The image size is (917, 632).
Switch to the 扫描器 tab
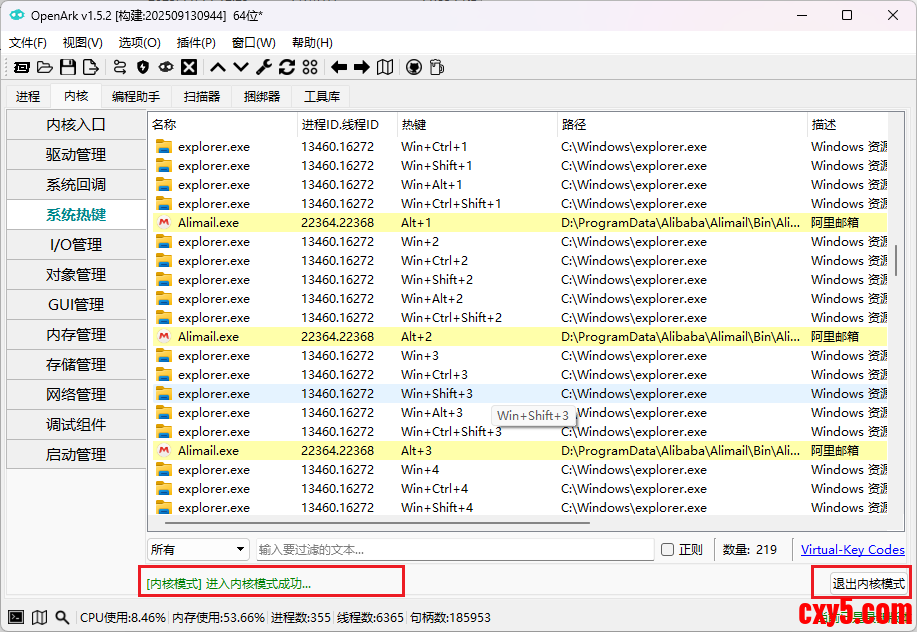(201, 96)
